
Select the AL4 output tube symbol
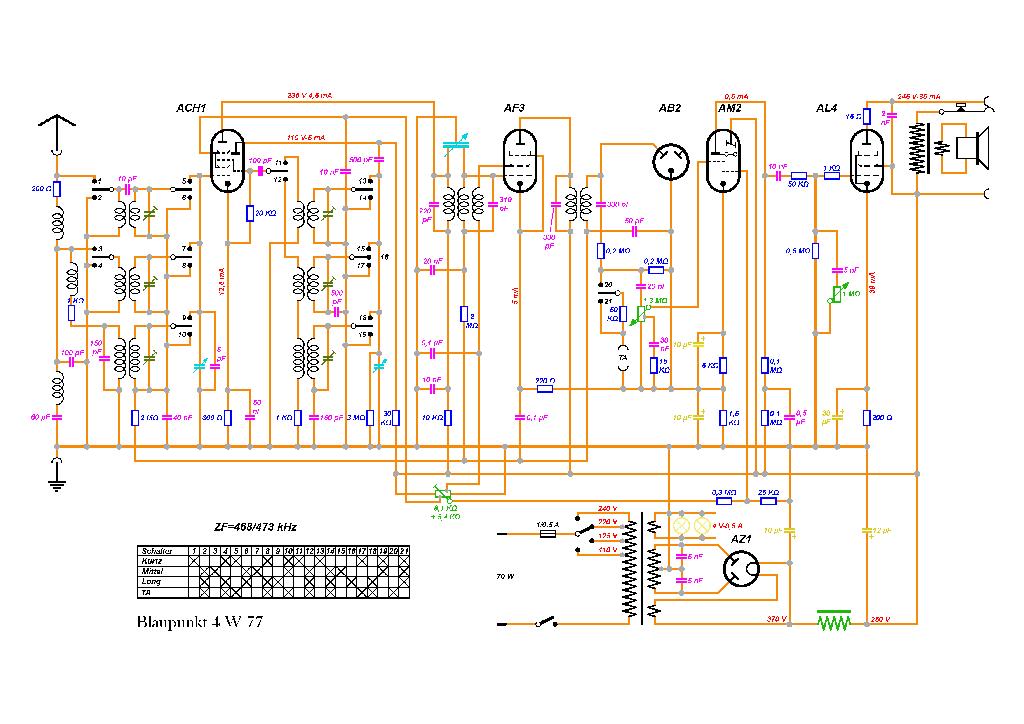coord(867,161)
